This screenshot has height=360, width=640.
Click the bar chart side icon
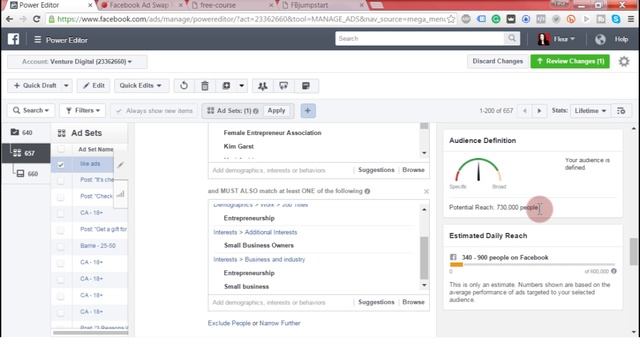(x=120, y=194)
